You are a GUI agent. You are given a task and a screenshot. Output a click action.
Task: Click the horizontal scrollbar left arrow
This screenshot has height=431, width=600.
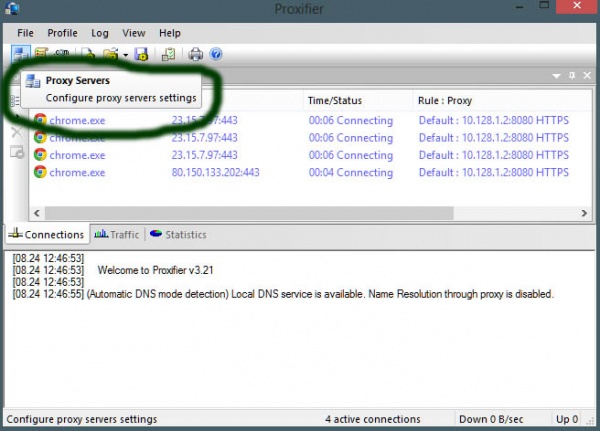point(37,213)
